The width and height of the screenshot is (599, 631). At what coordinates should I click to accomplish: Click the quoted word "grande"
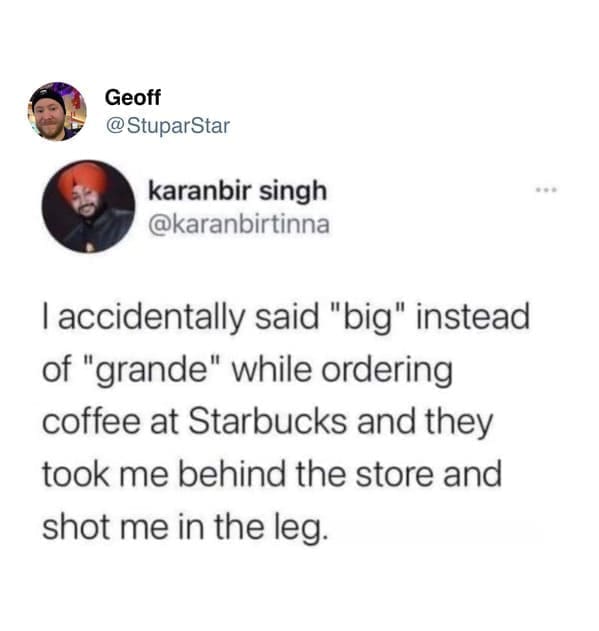153,370
